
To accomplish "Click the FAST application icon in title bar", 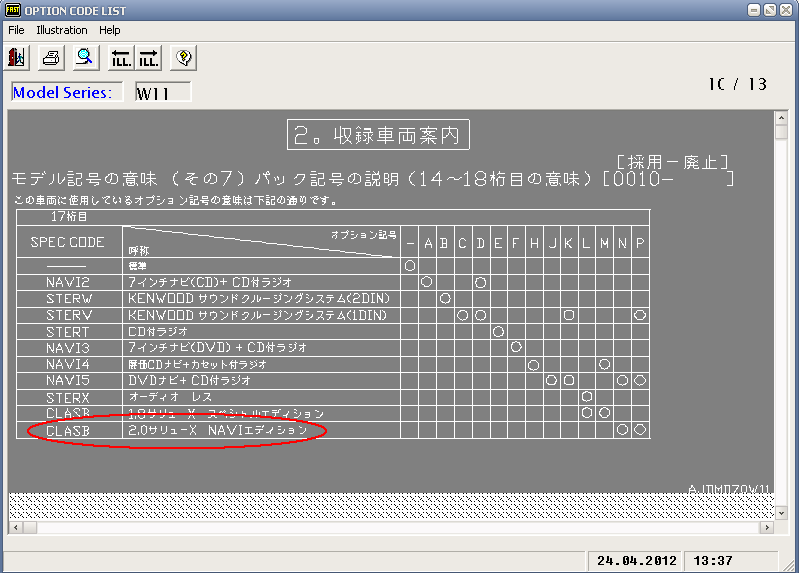I will click(12, 10).
